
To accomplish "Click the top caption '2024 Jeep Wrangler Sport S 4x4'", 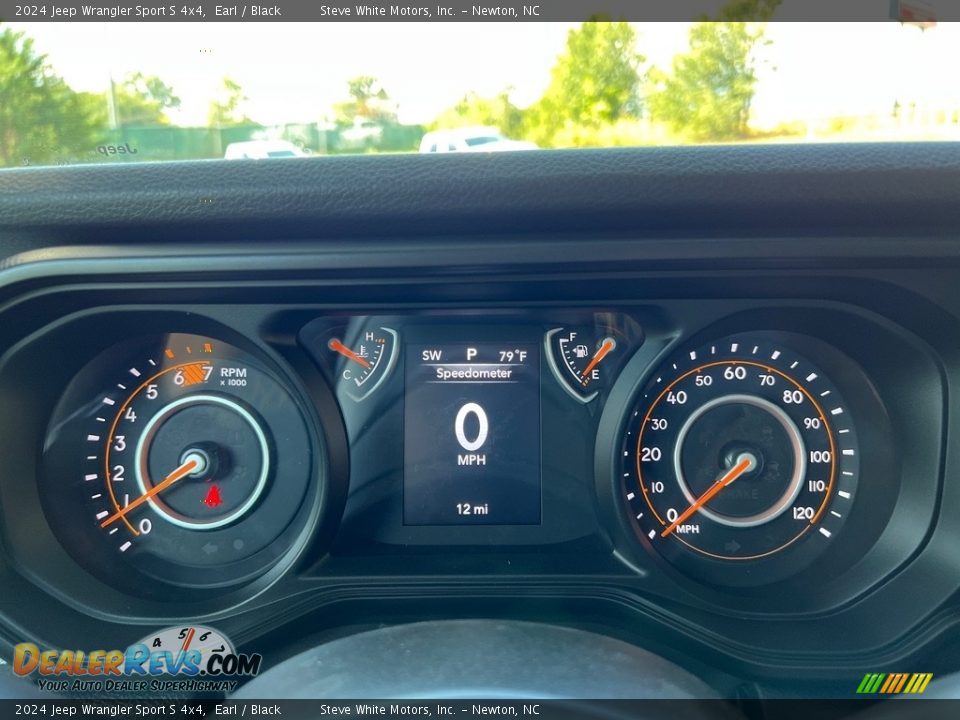I will click(110, 10).
